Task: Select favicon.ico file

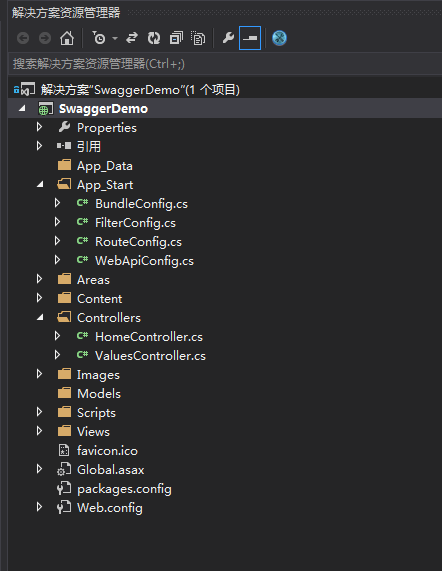Action: [107, 451]
